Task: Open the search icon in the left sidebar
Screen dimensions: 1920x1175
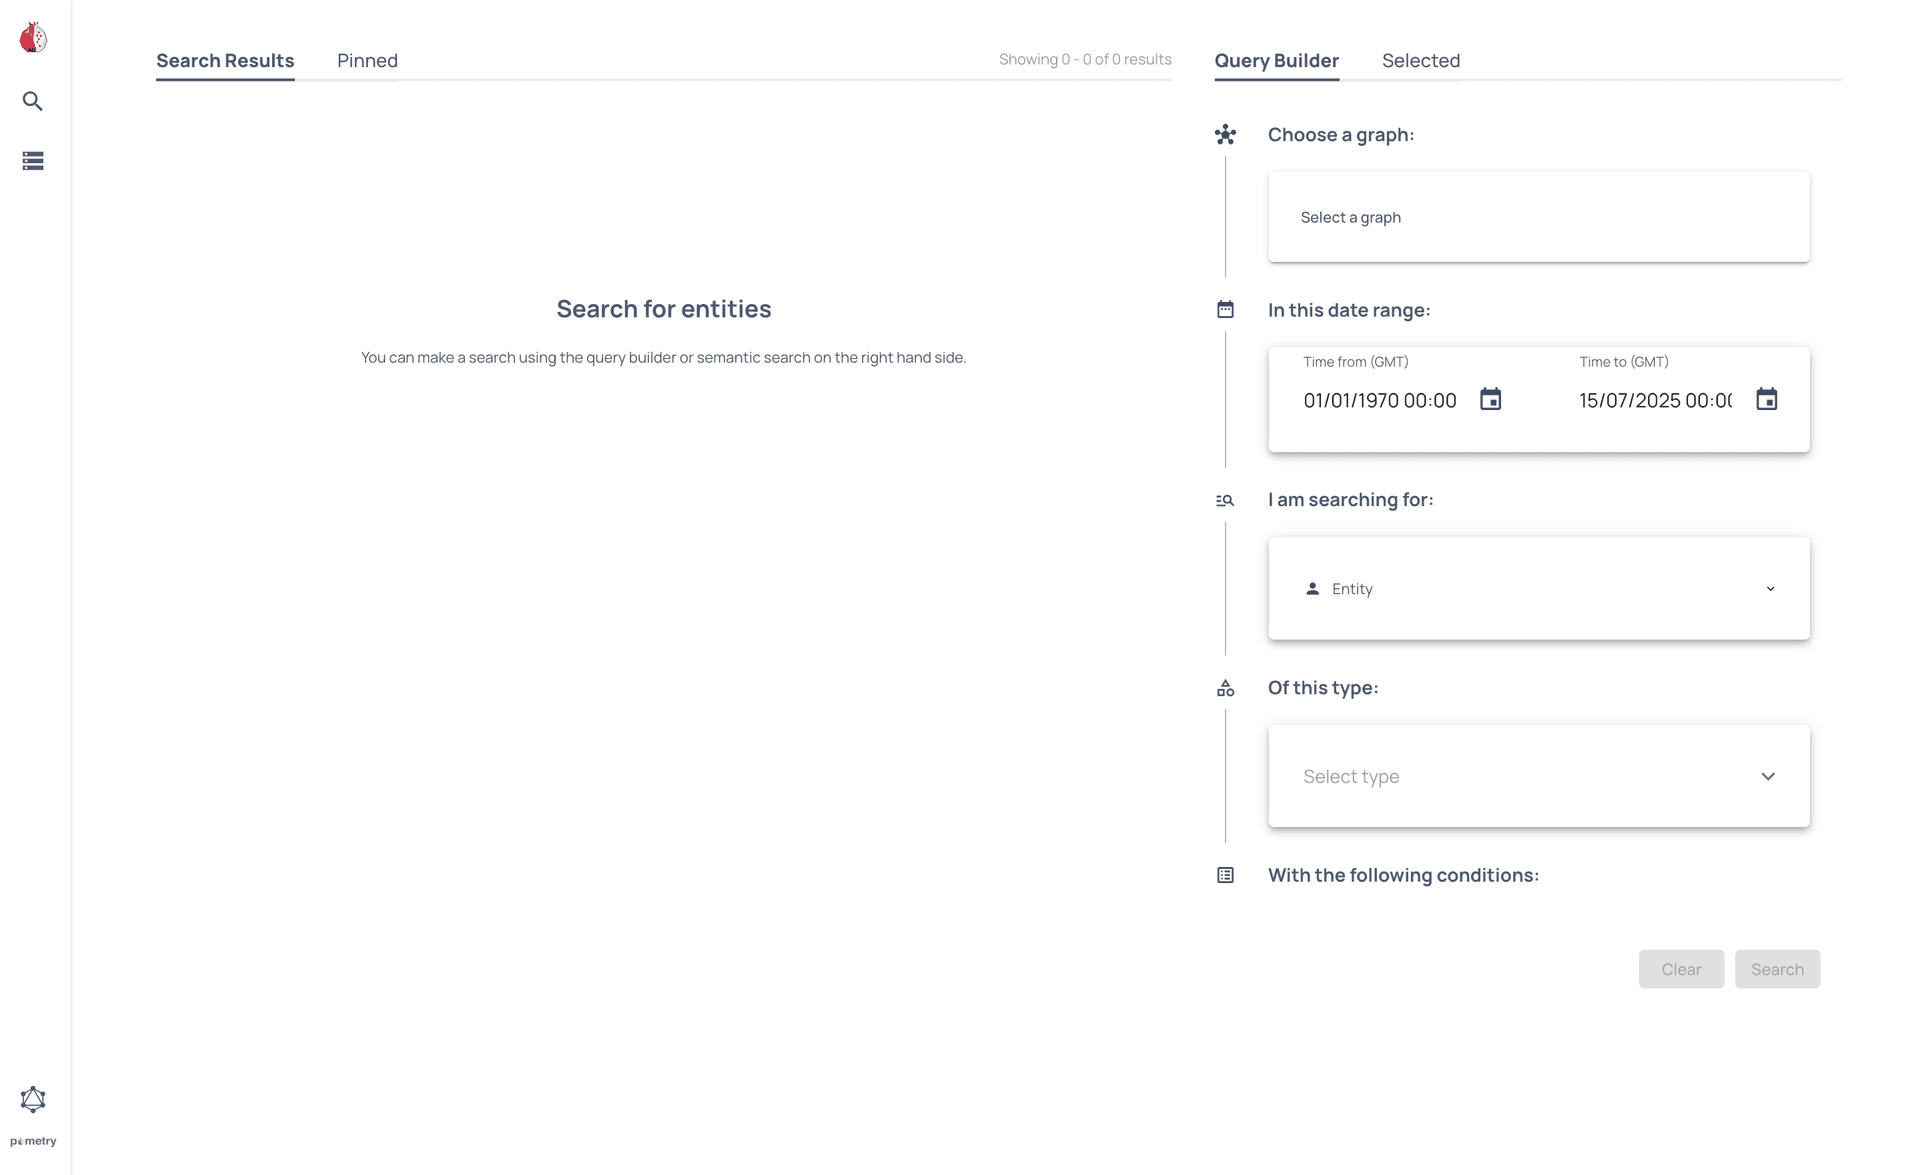Action: point(33,101)
